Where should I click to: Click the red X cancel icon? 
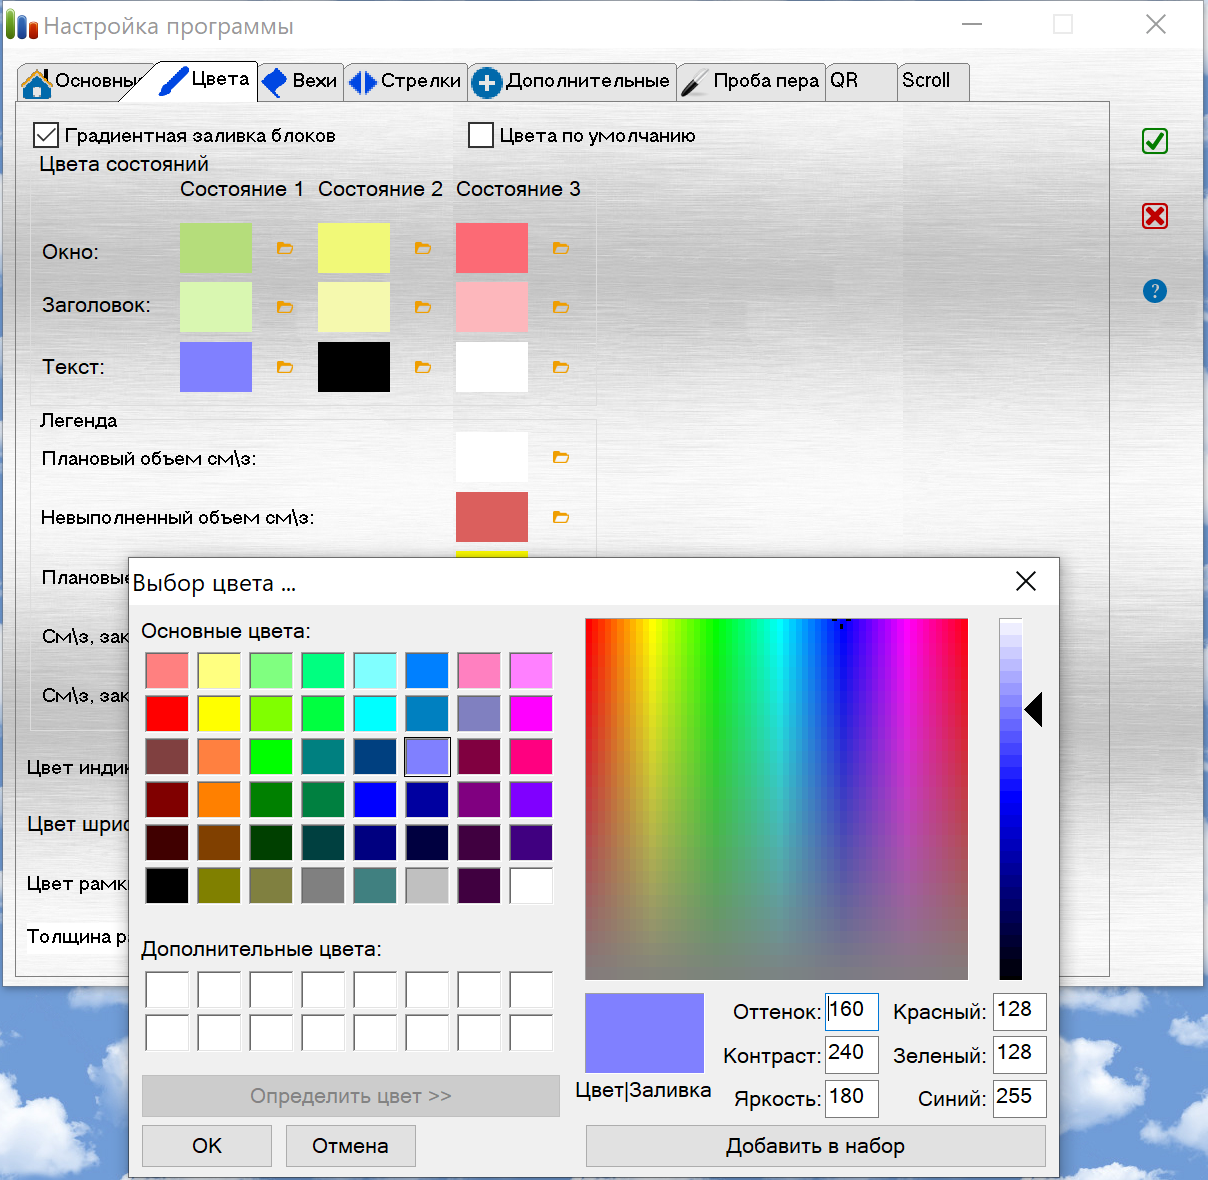(1155, 216)
